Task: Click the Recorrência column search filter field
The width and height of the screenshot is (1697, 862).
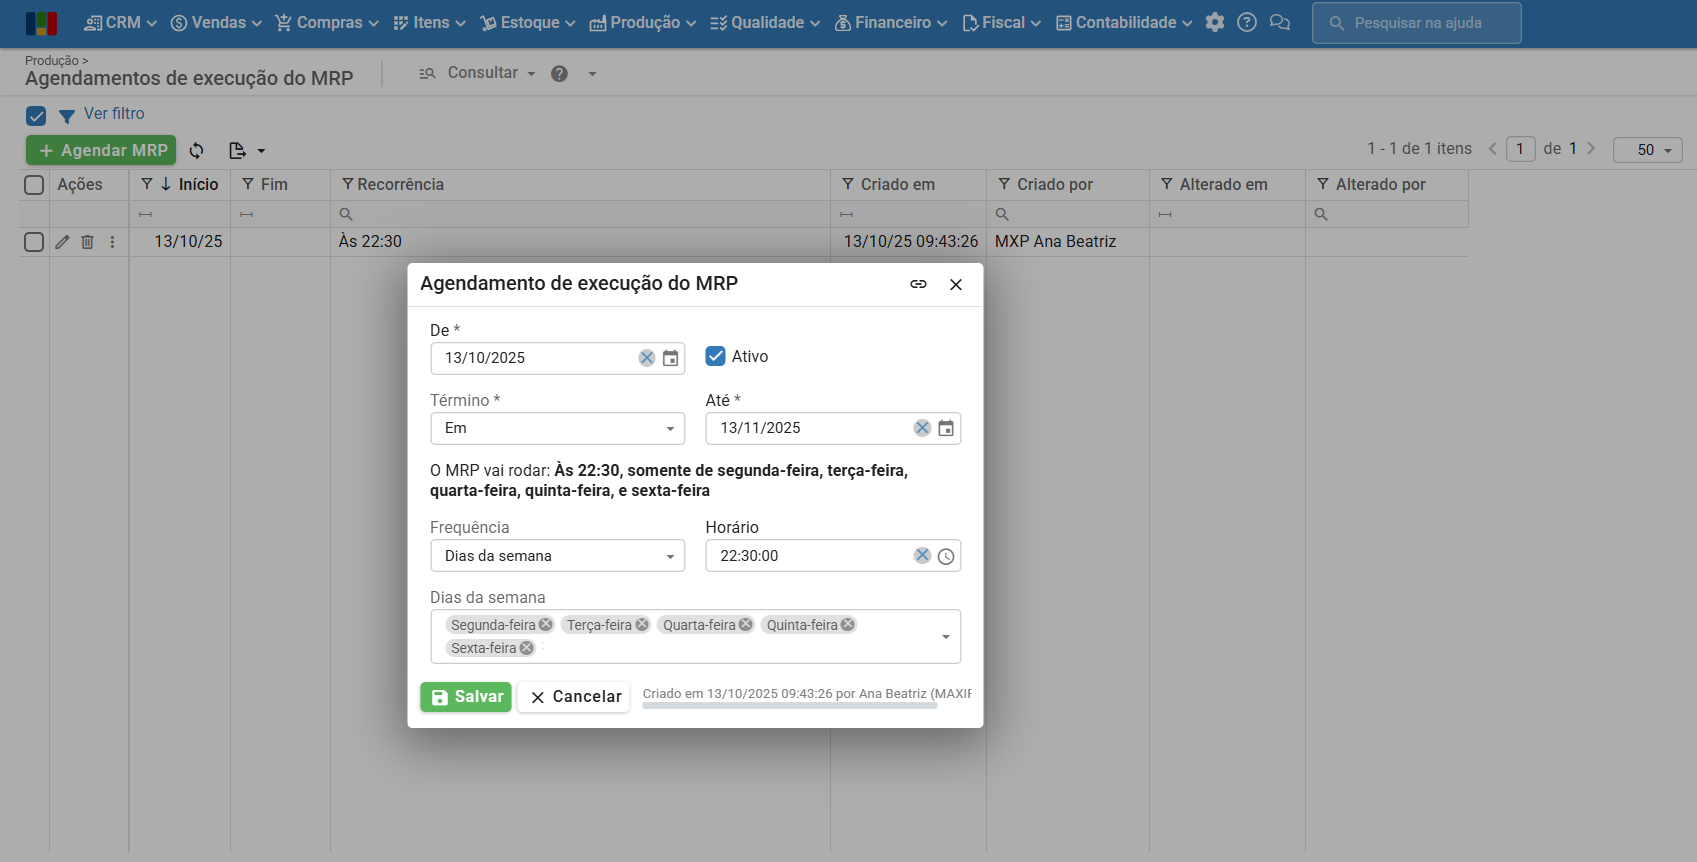Action: pyautogui.click(x=580, y=214)
